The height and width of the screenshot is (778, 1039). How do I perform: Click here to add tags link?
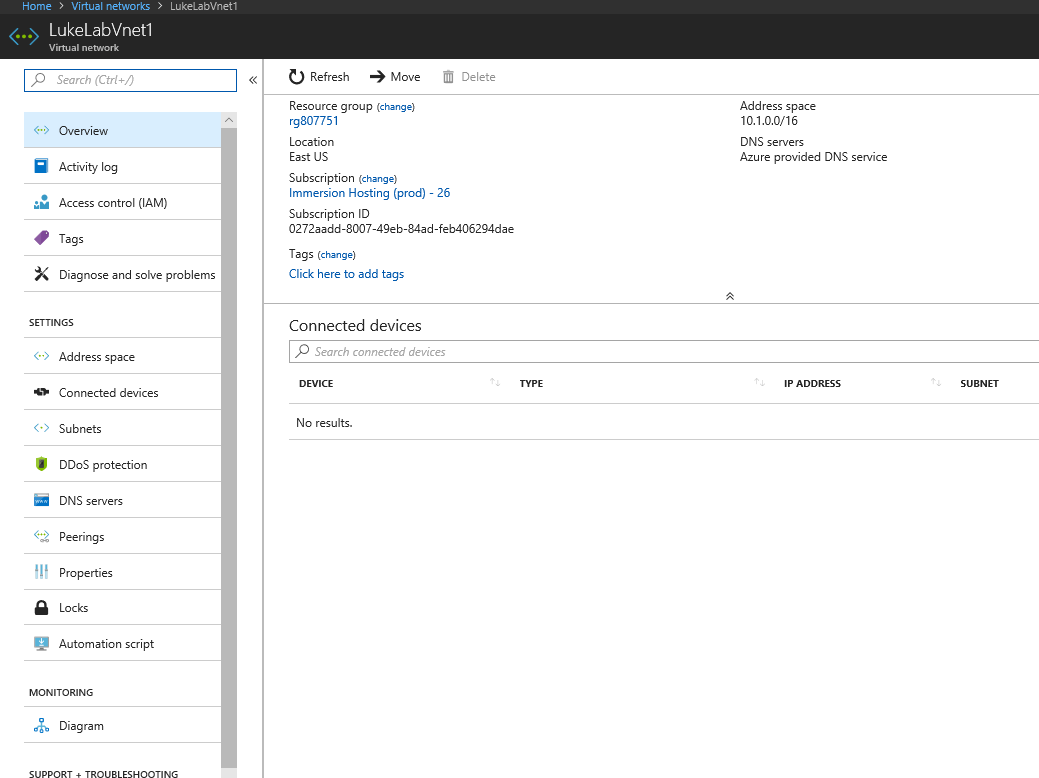point(346,274)
